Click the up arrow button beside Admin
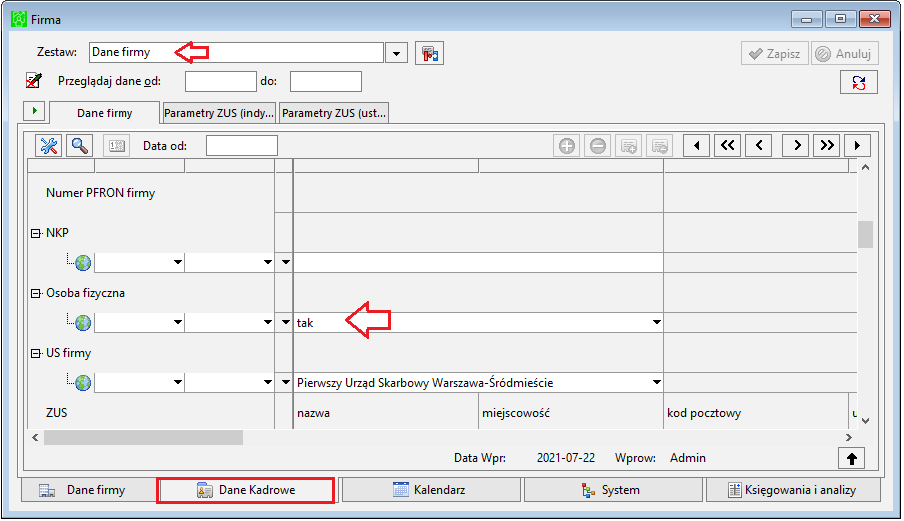 coord(852,459)
